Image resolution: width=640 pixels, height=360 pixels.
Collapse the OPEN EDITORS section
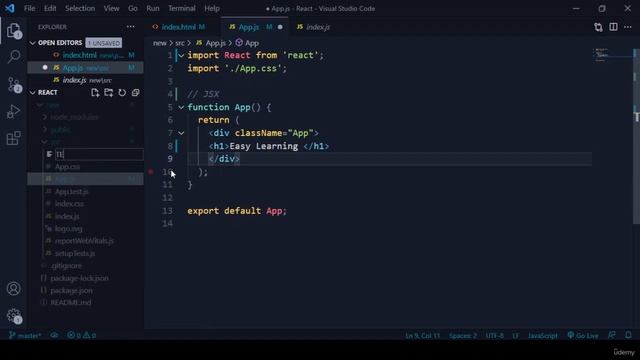[33, 43]
